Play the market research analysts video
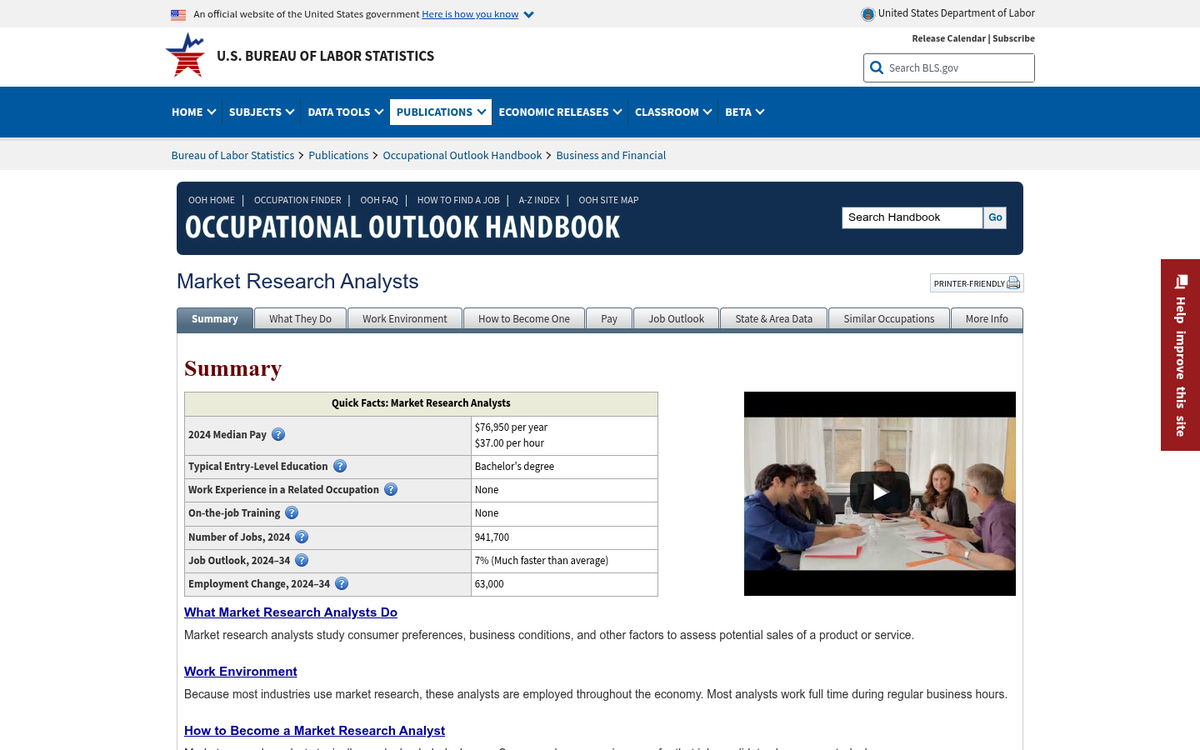 (879, 492)
